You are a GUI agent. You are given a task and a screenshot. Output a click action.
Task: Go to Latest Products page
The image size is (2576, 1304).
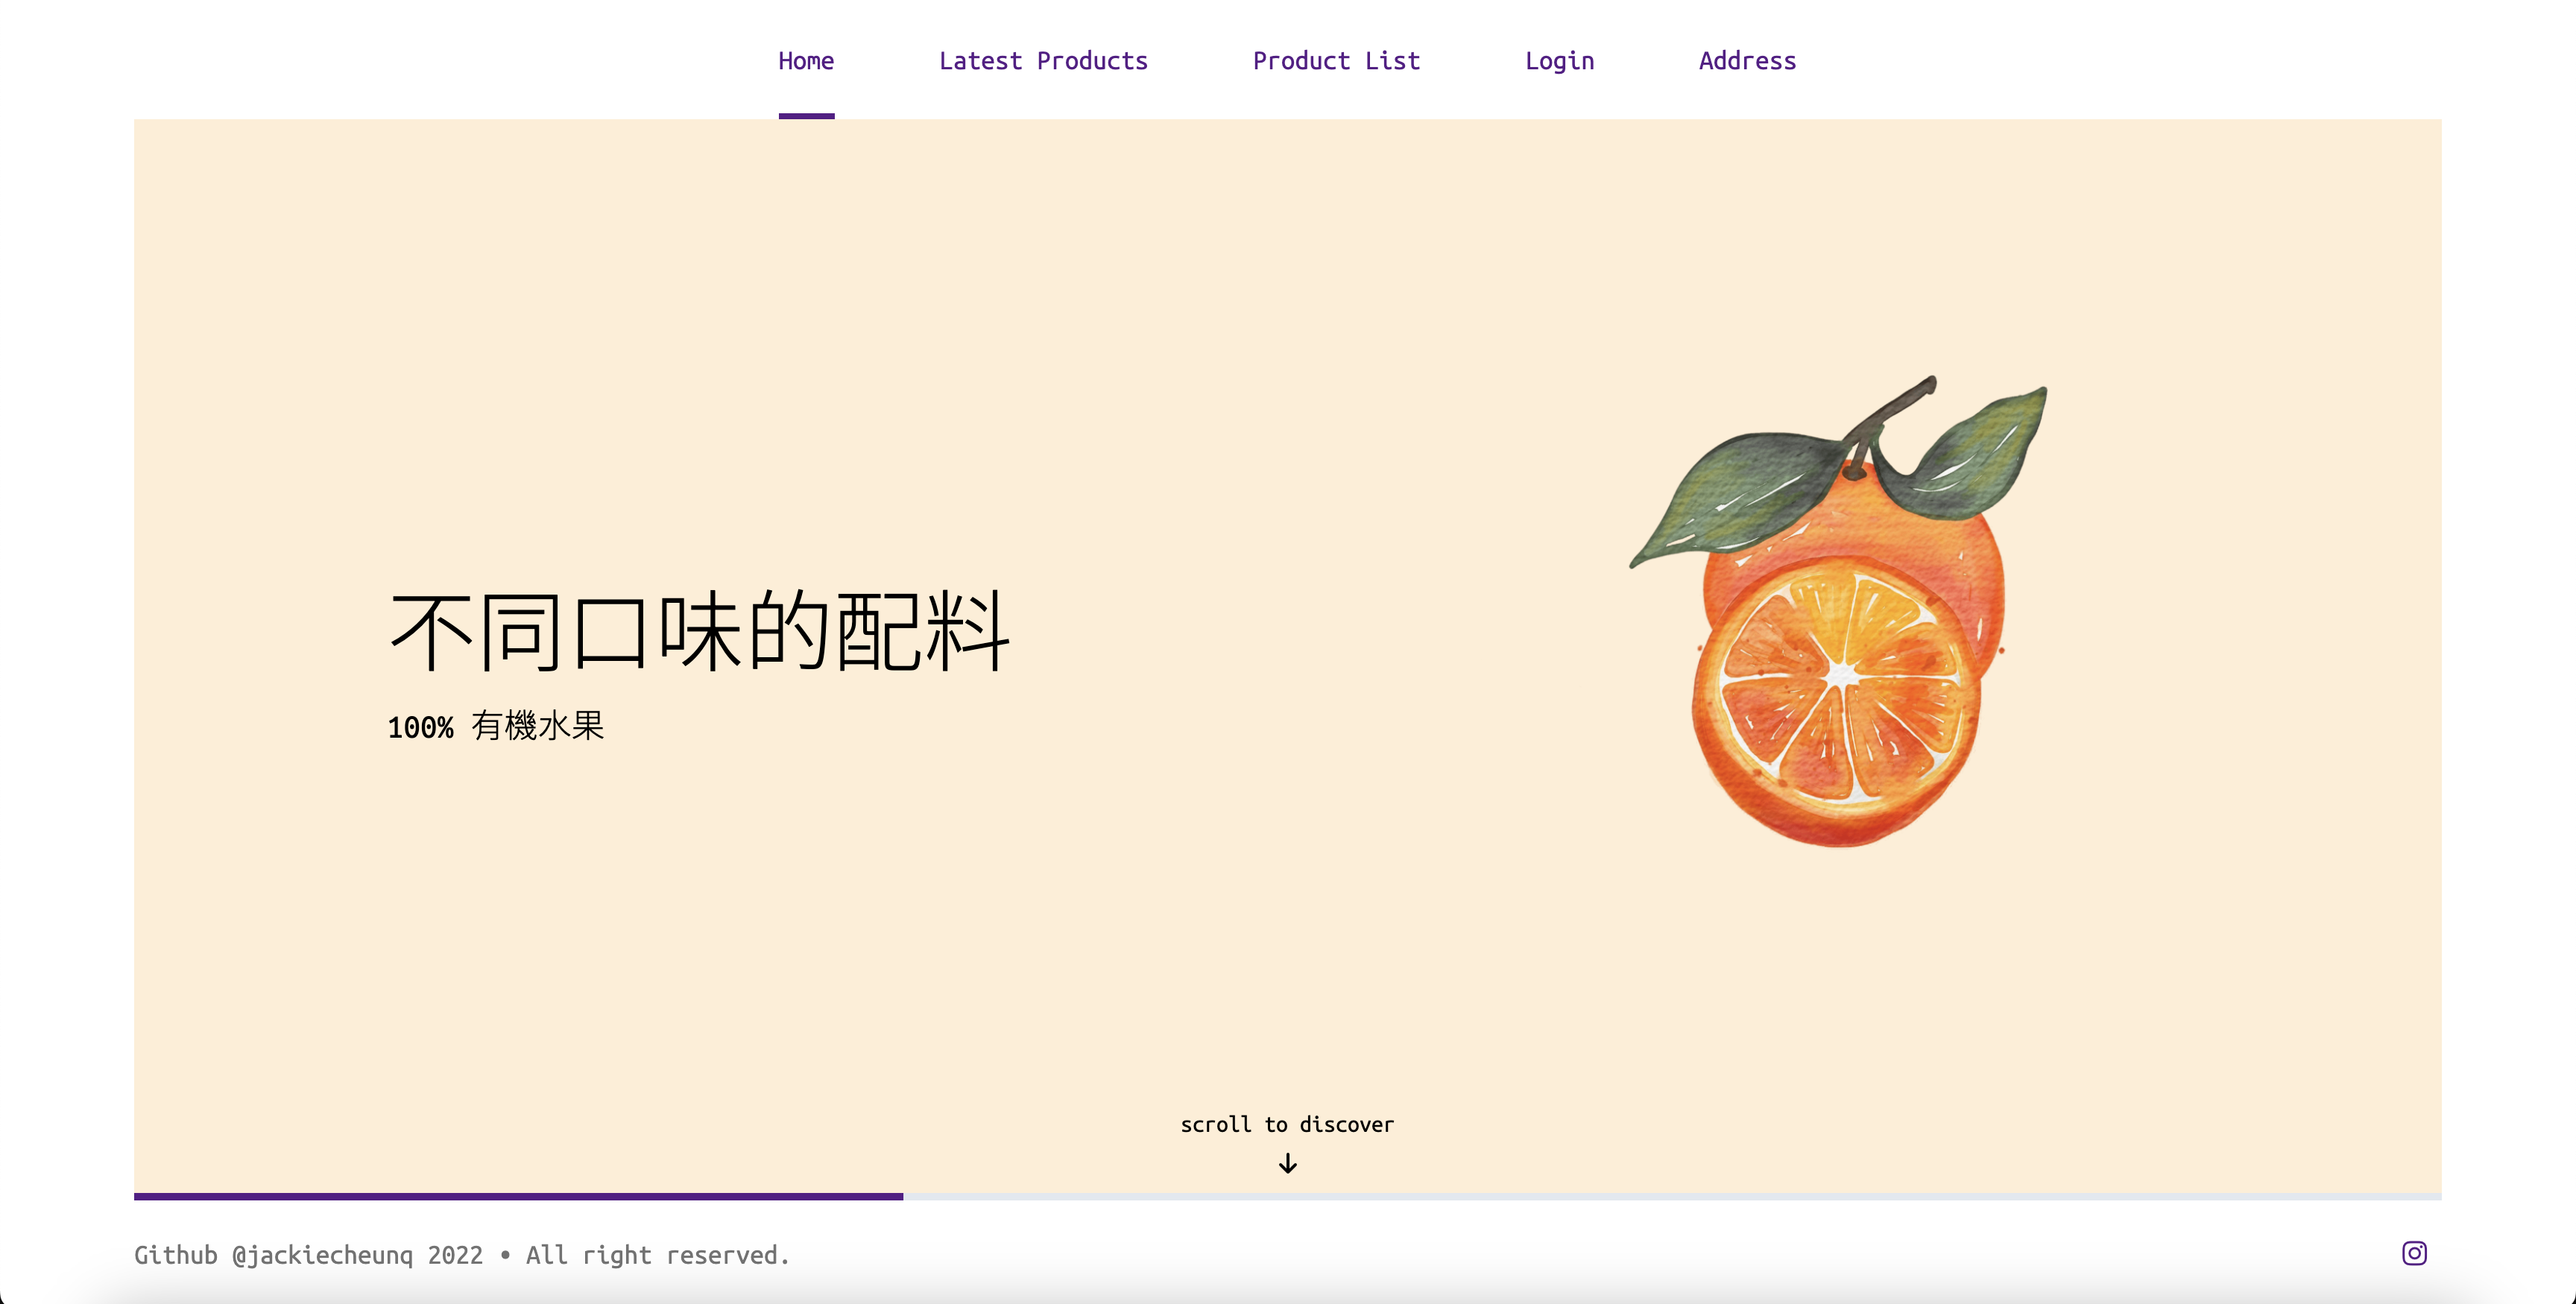point(1042,61)
